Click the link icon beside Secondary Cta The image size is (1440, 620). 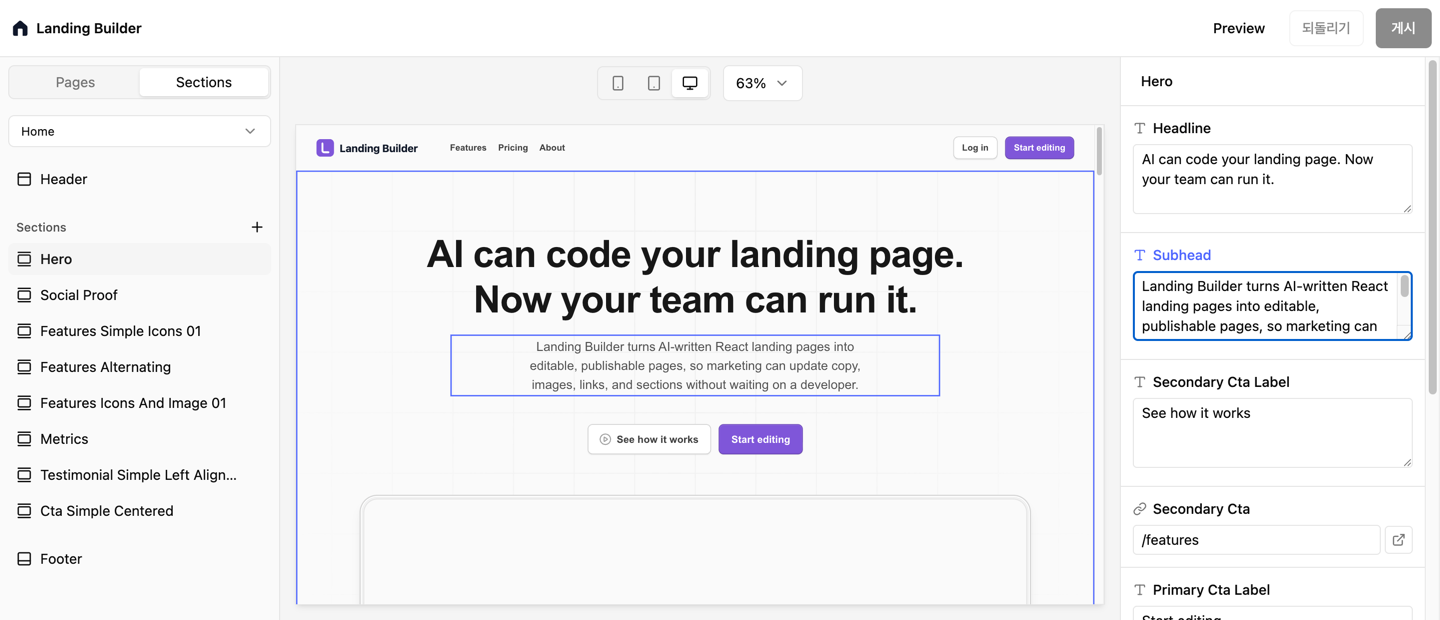[x=1140, y=509]
